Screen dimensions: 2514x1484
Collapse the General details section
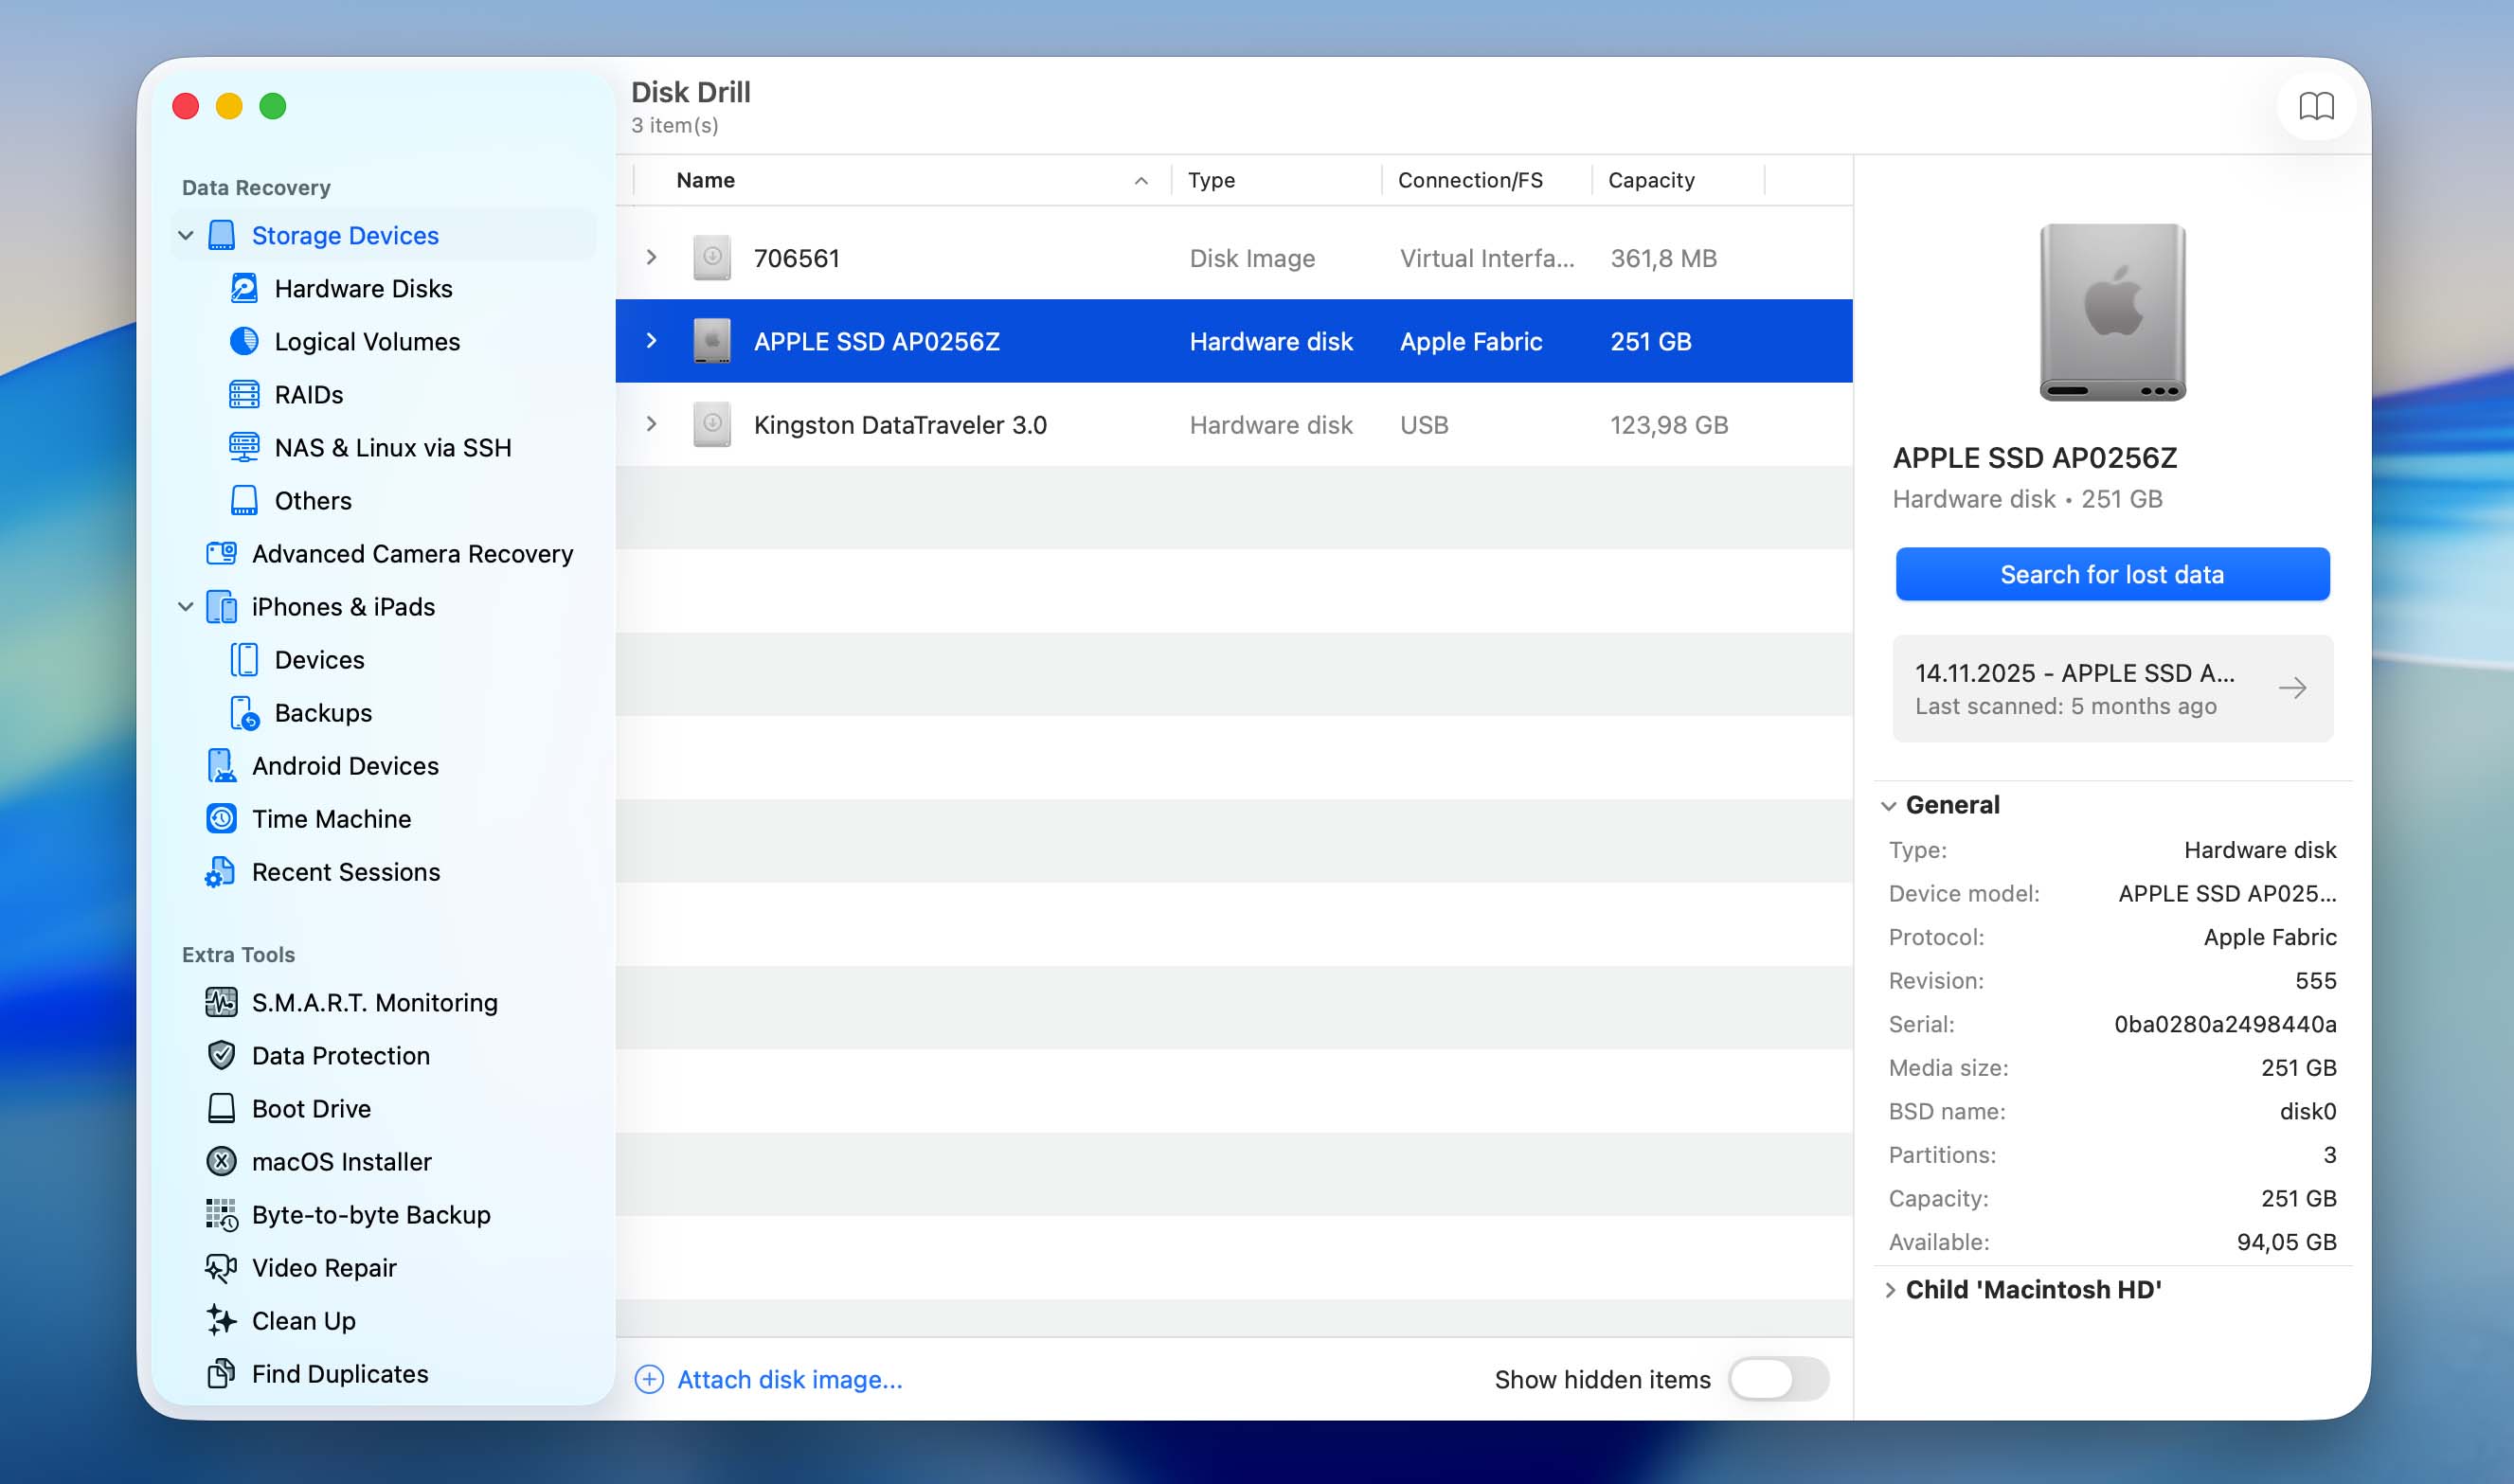pos(1888,806)
